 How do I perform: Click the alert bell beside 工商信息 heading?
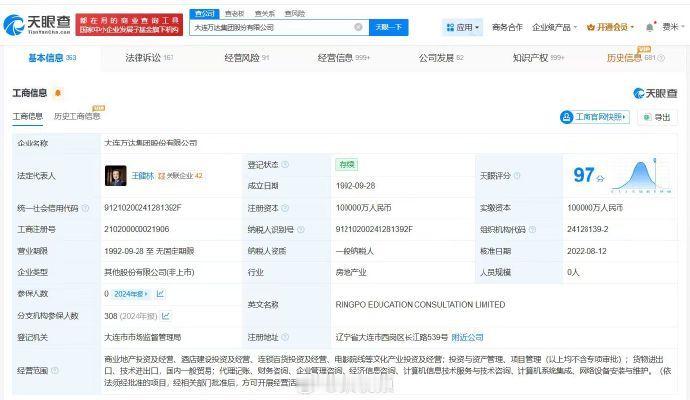point(58,93)
